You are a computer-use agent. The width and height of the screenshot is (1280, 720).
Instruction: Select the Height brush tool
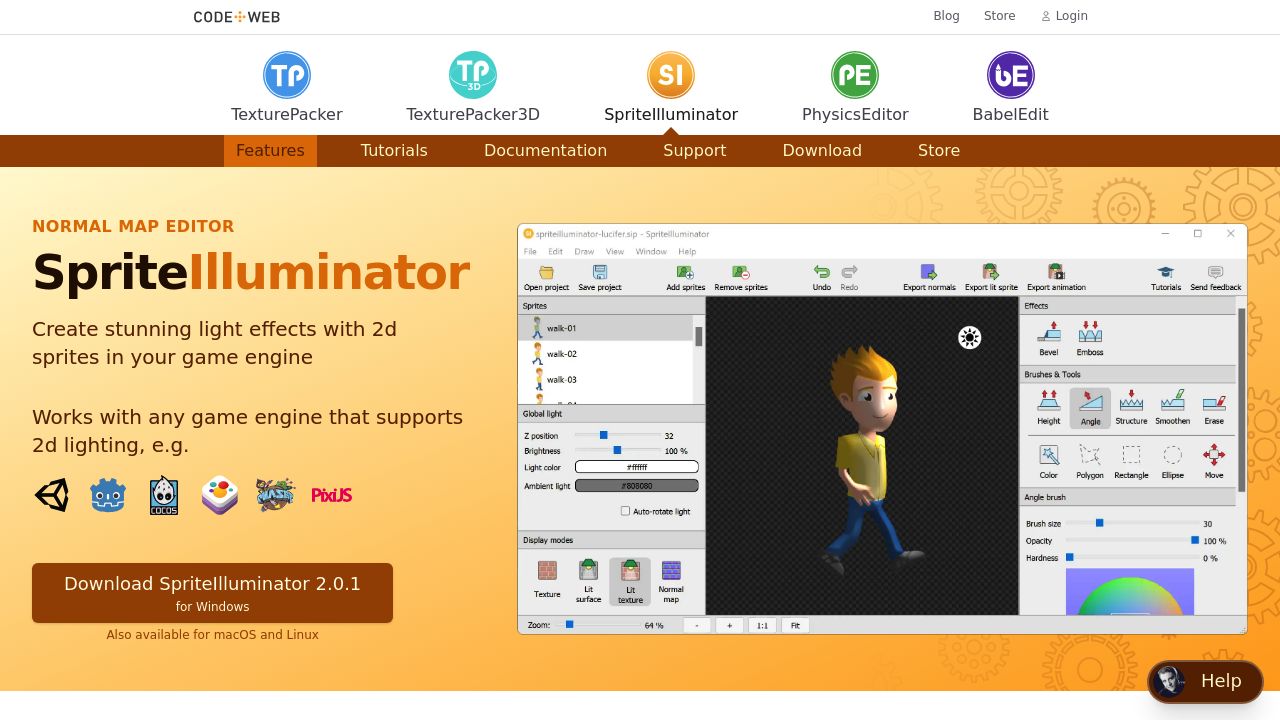tap(1049, 402)
